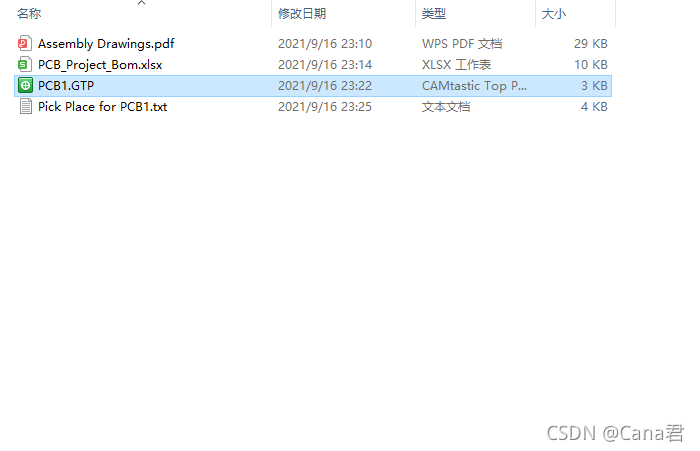Click the 29 KB size cell

pos(591,44)
